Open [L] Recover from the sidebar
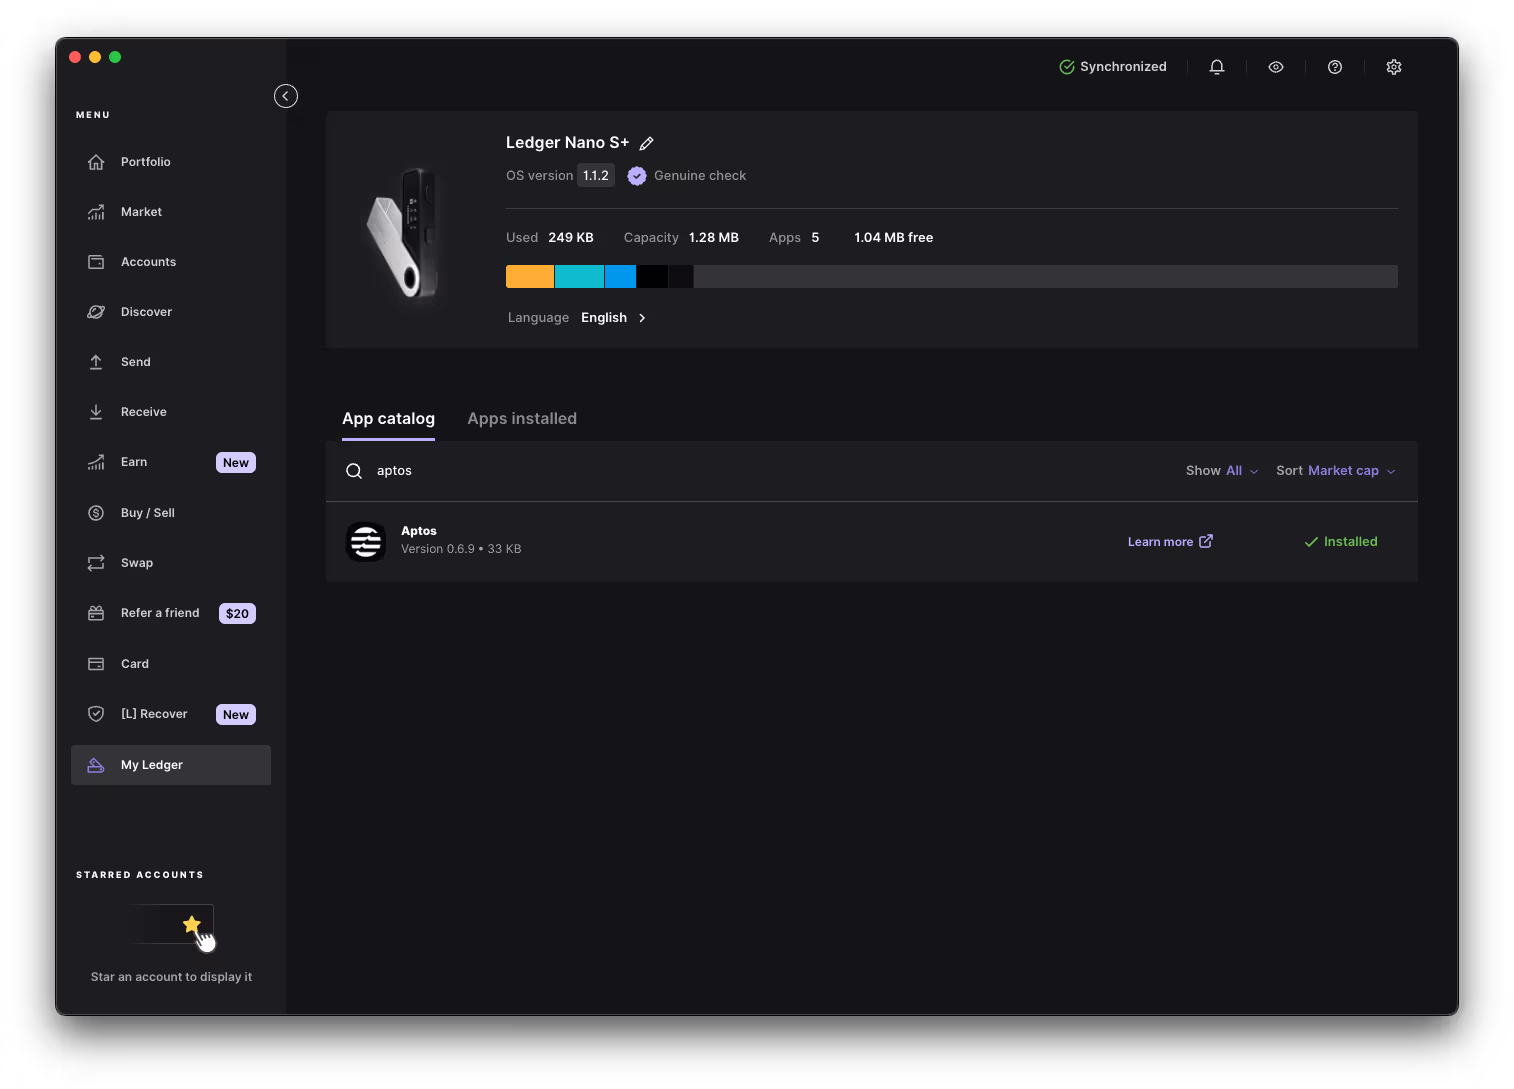1514x1089 pixels. [171, 714]
